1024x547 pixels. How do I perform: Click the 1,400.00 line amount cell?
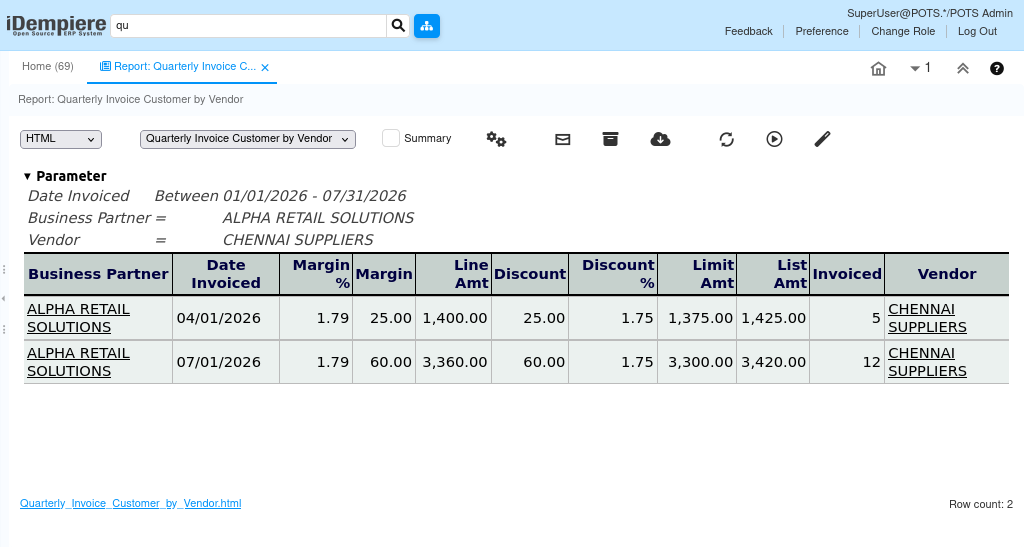tap(455, 318)
